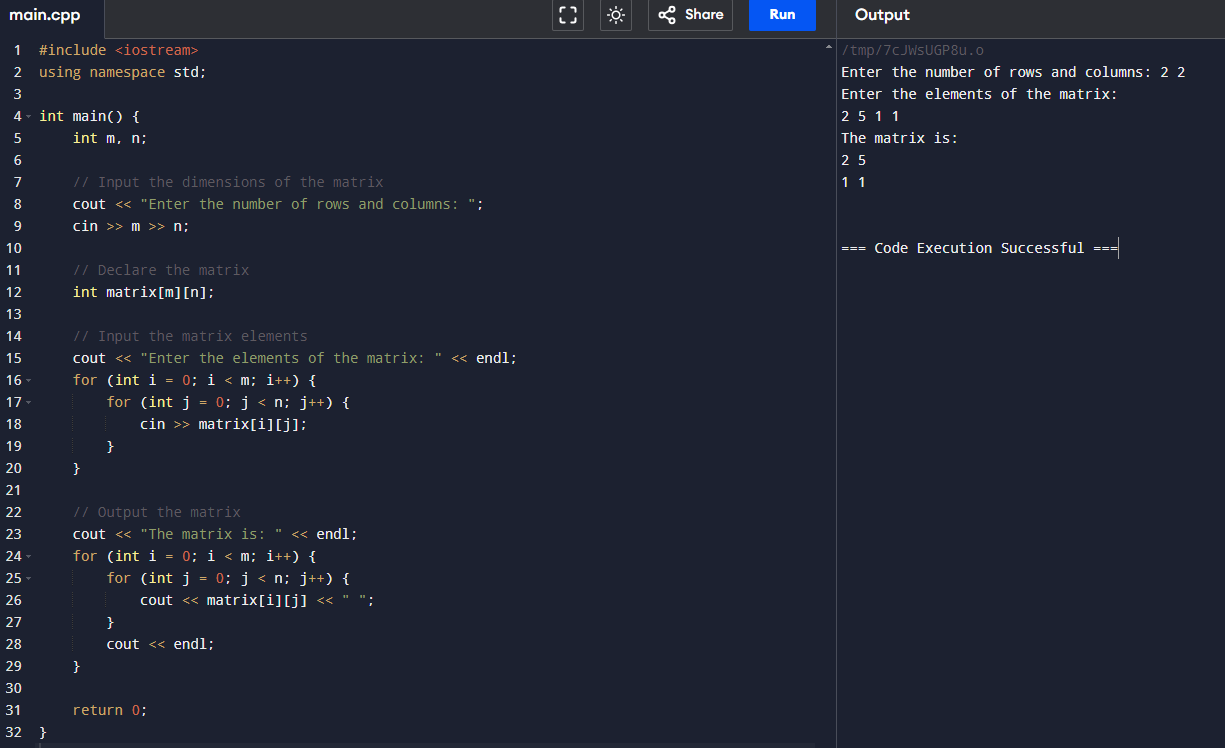Image resolution: width=1225 pixels, height=748 pixels.
Task: Click the Share button
Action: (691, 15)
